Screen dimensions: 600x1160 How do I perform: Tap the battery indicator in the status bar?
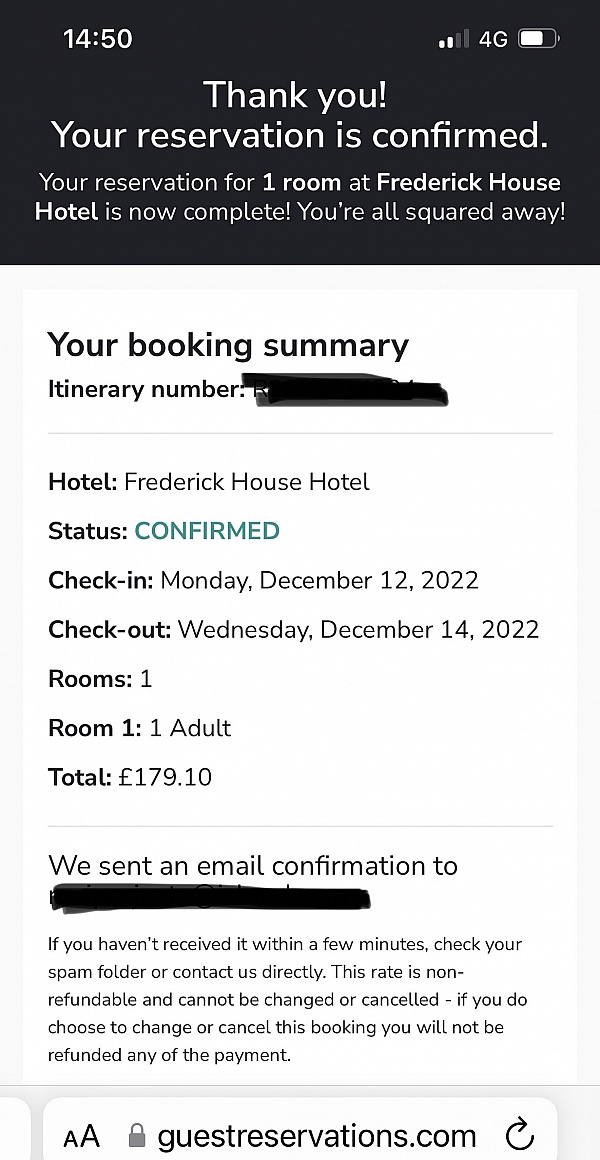click(536, 38)
